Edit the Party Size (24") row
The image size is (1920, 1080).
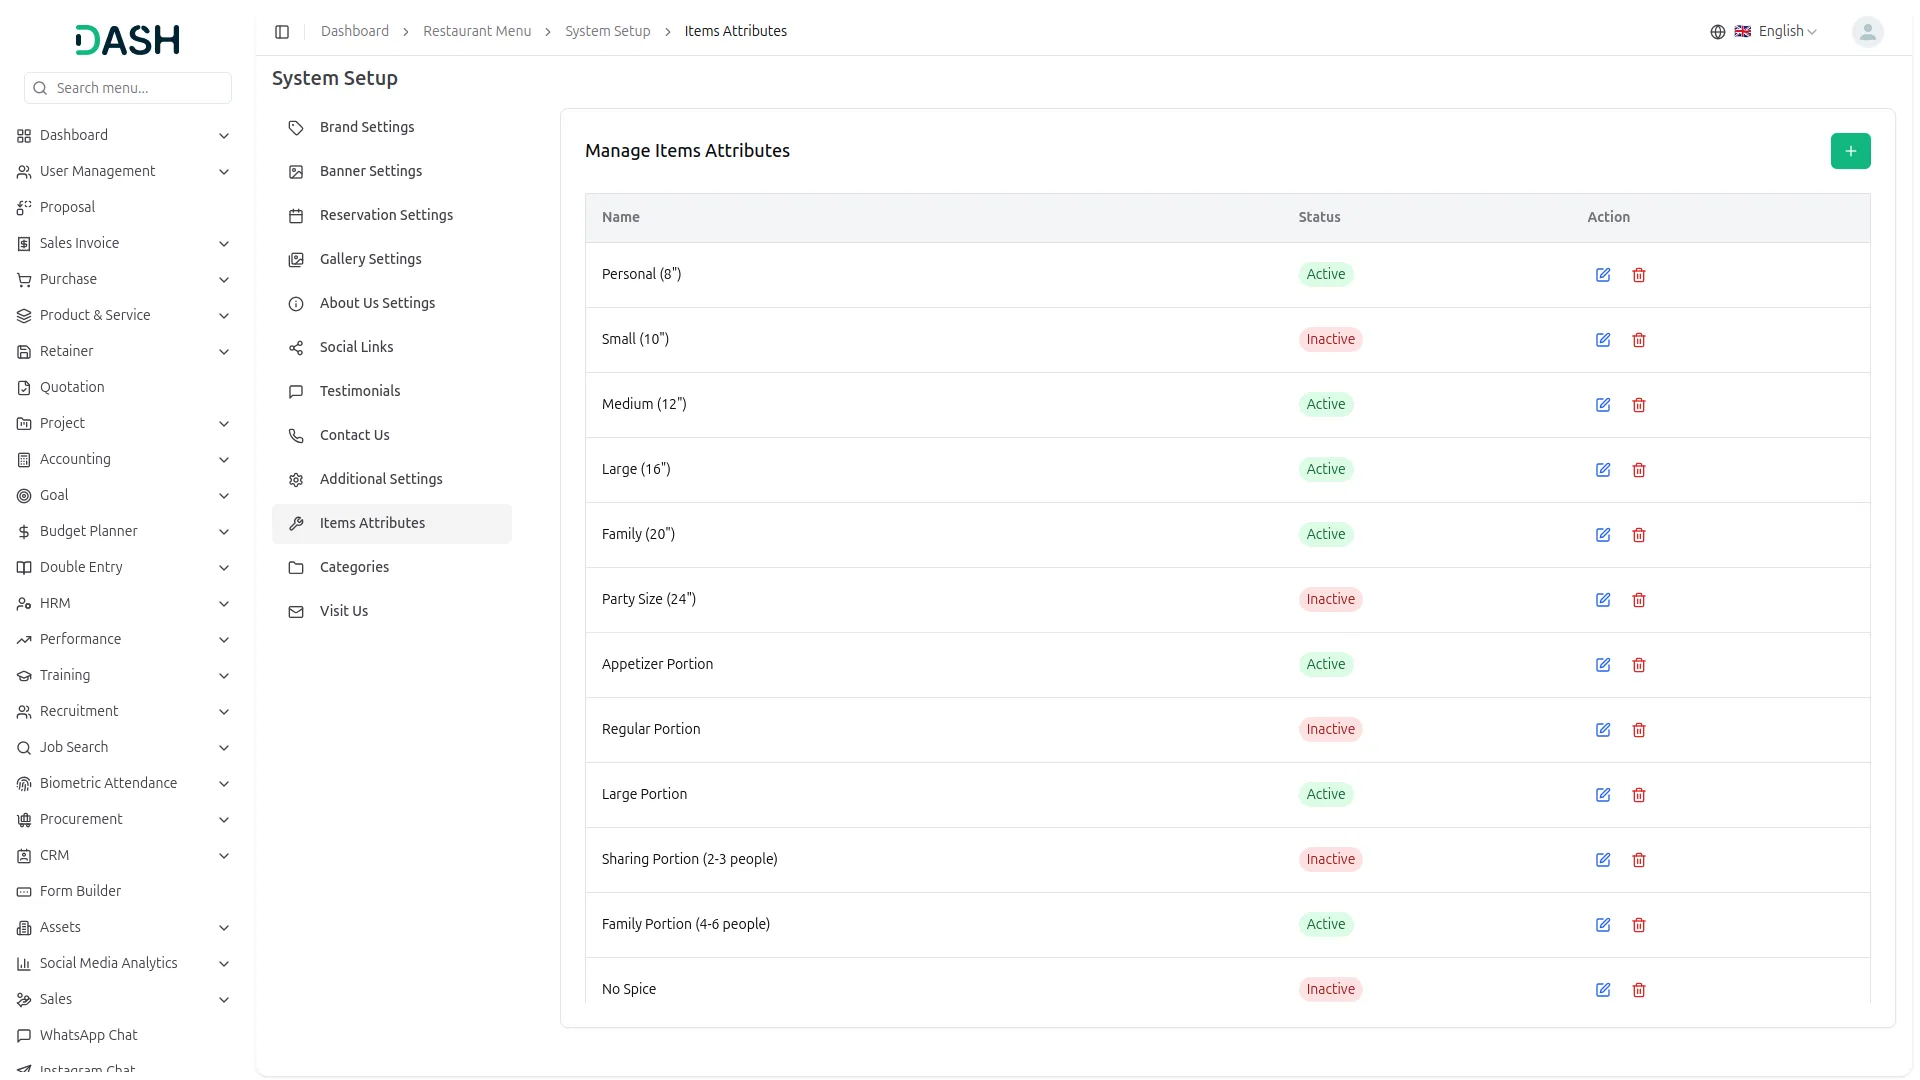(x=1603, y=600)
